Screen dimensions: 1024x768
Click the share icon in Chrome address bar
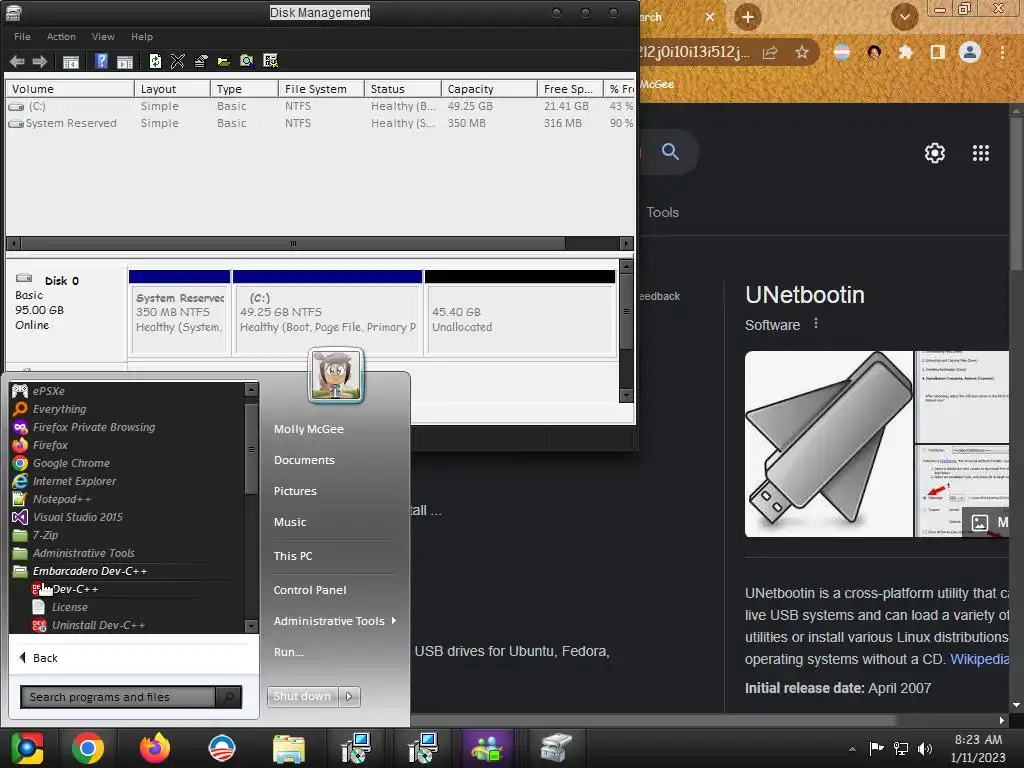[x=770, y=52]
